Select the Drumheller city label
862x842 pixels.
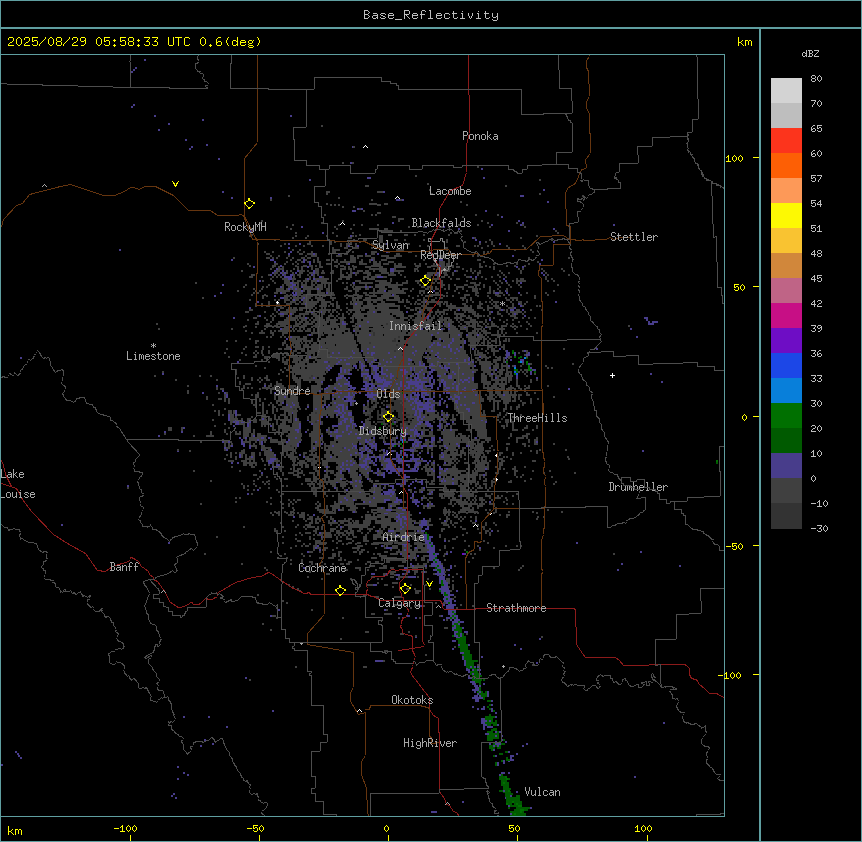[x=638, y=487]
